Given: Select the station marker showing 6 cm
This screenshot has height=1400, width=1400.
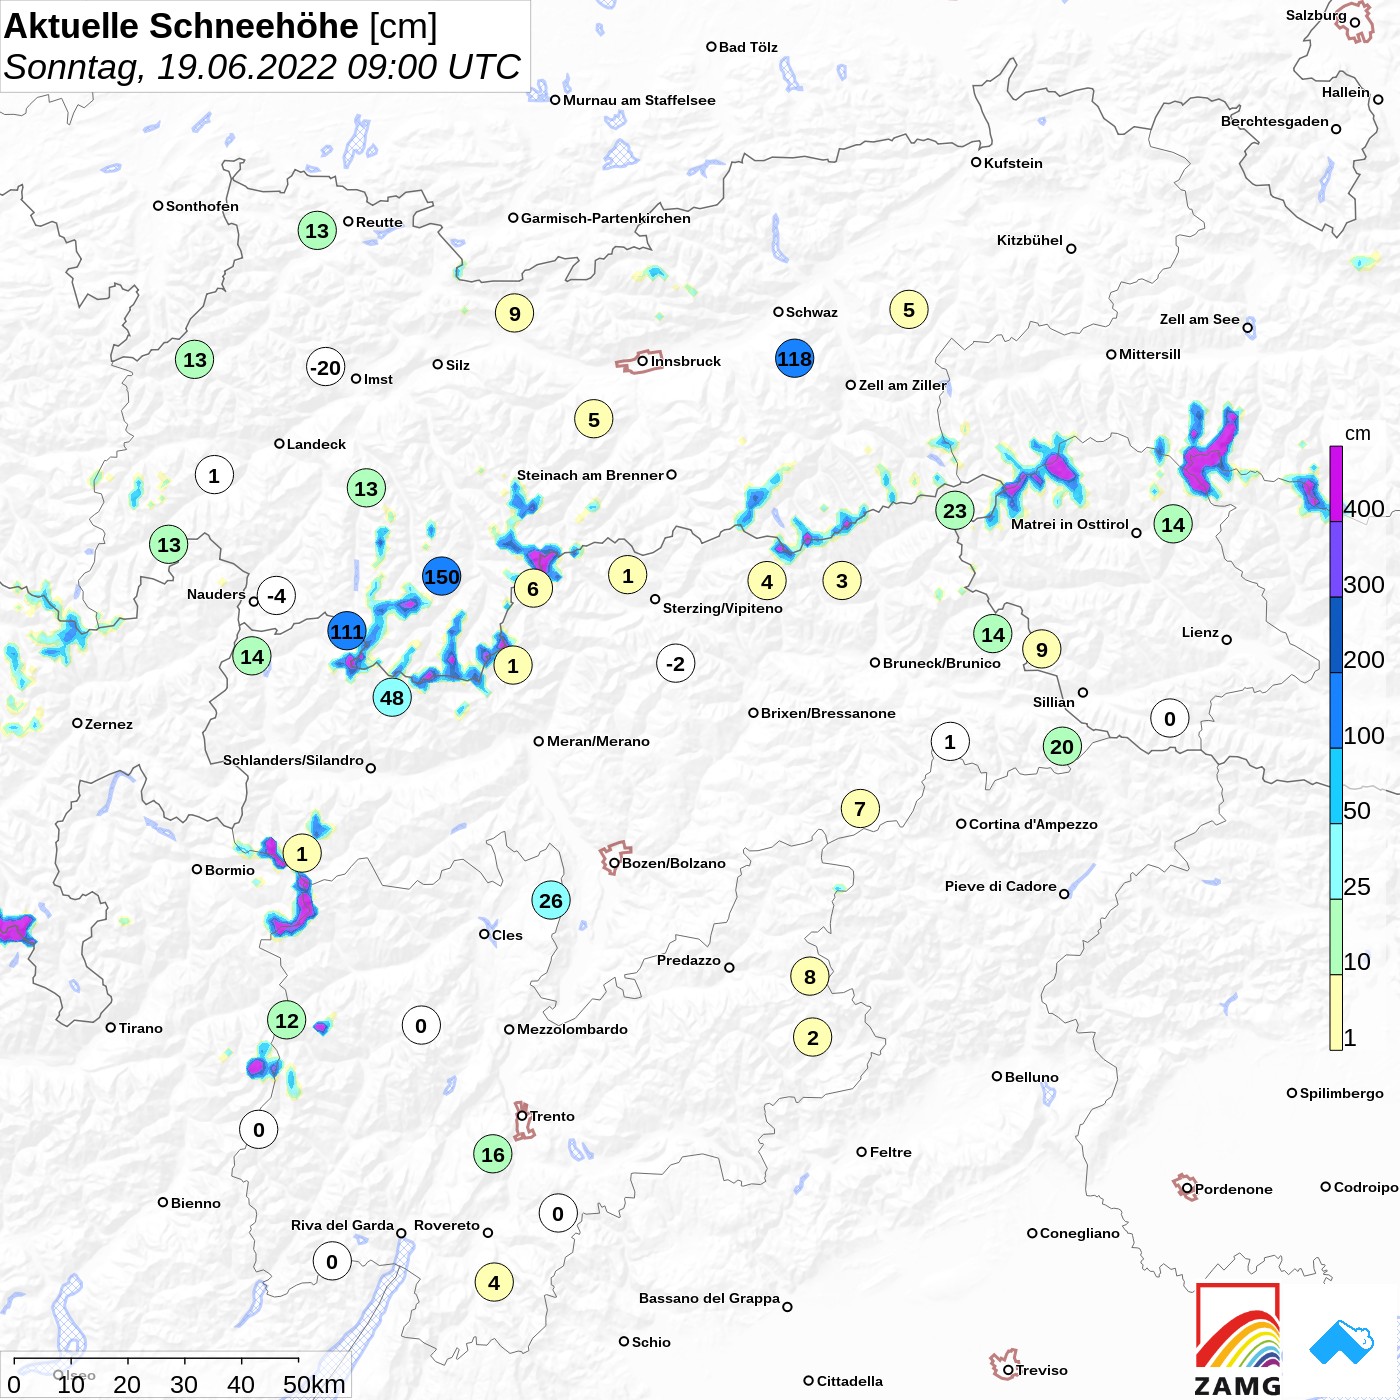Looking at the screenshot, I should pos(533,588).
